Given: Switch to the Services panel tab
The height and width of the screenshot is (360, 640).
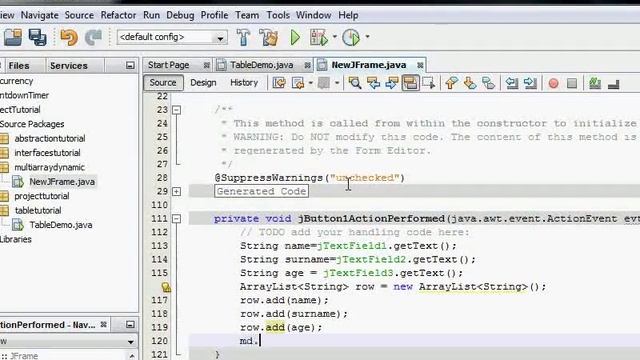Looking at the screenshot, I should (69, 66).
